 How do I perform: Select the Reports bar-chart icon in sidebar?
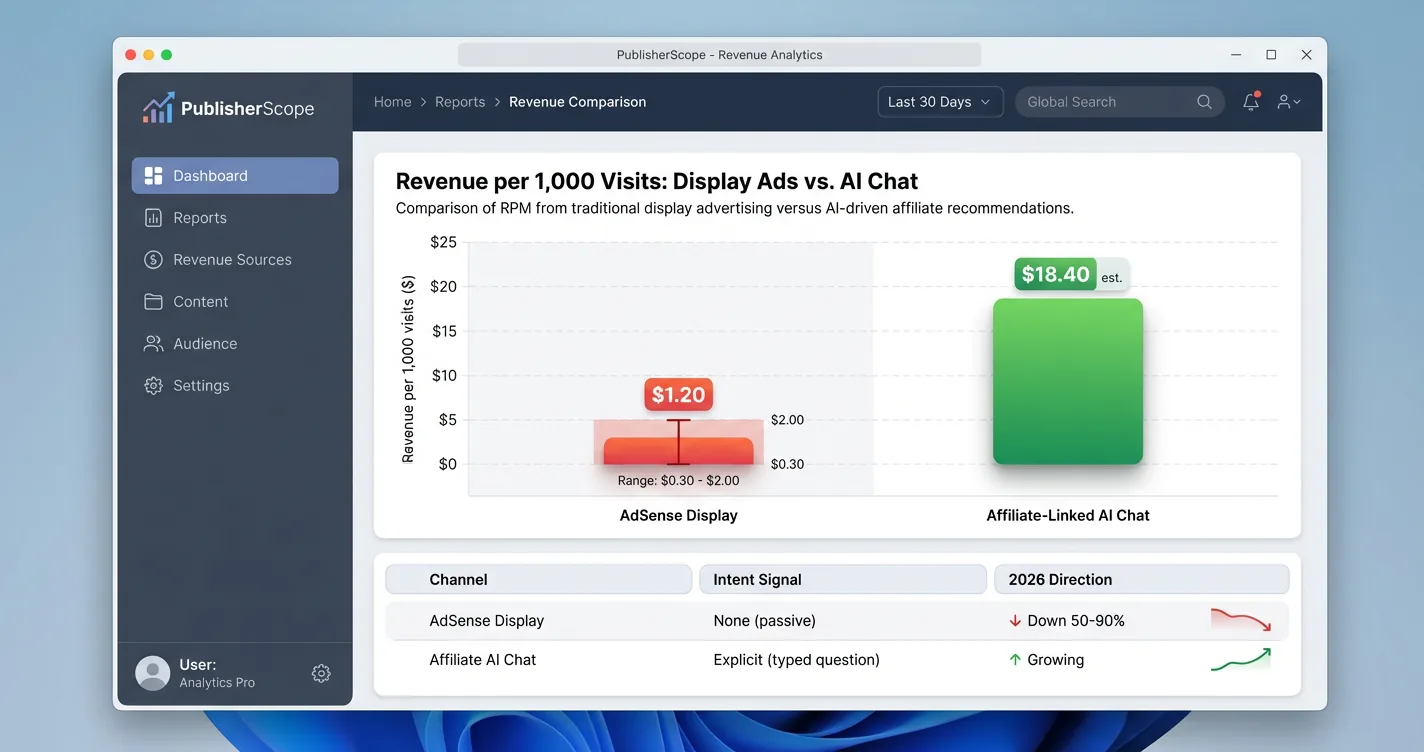tap(153, 217)
